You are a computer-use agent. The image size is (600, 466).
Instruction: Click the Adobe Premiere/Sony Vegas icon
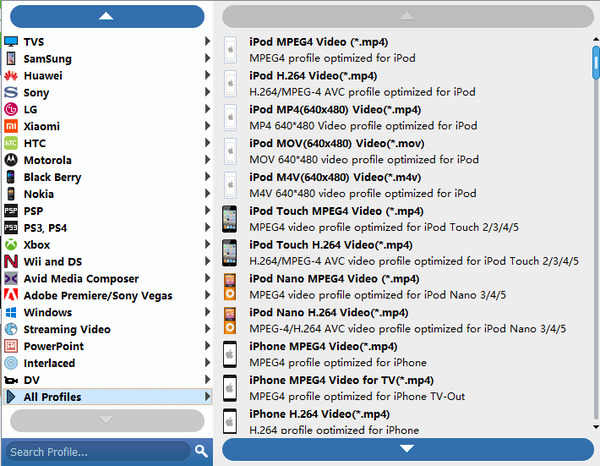click(11, 296)
